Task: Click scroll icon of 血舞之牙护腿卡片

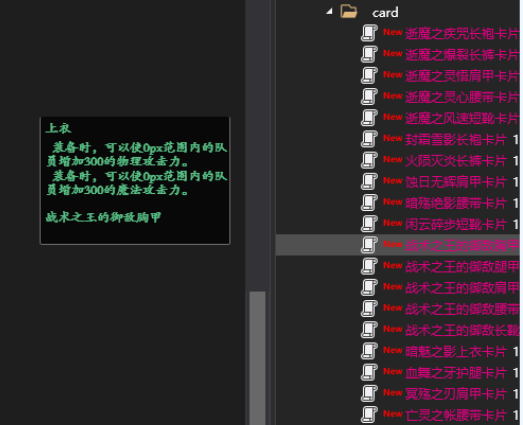Action: tap(369, 372)
